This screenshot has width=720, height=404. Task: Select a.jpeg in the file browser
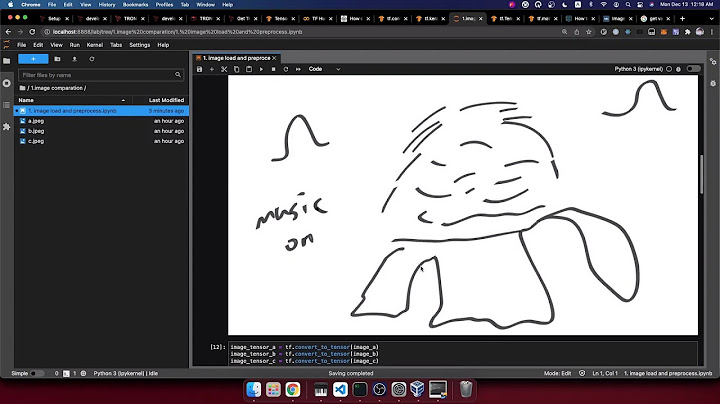tap(101, 121)
